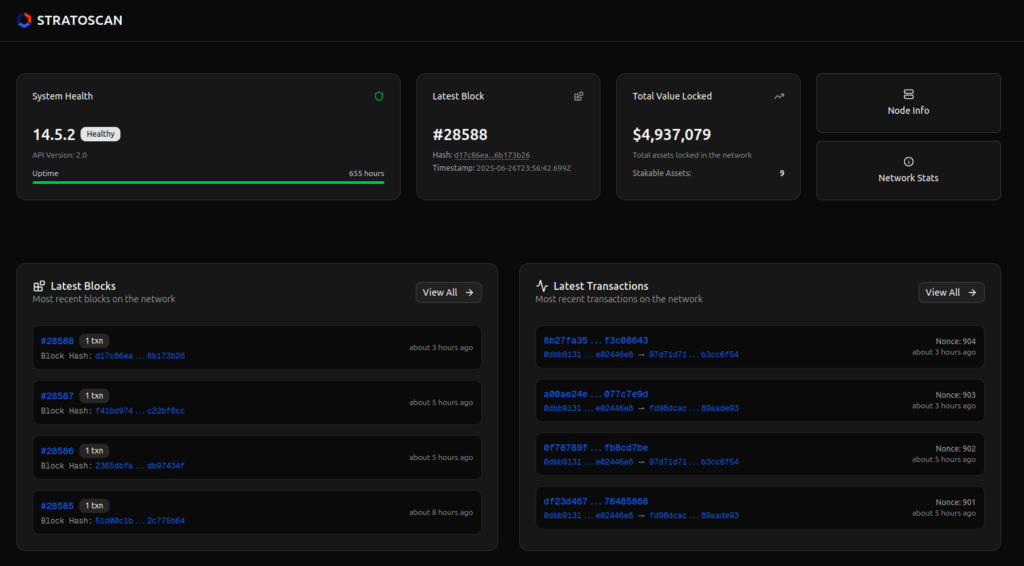The image size is (1024, 566).
Task: View all latest transactions
Action: click(951, 292)
